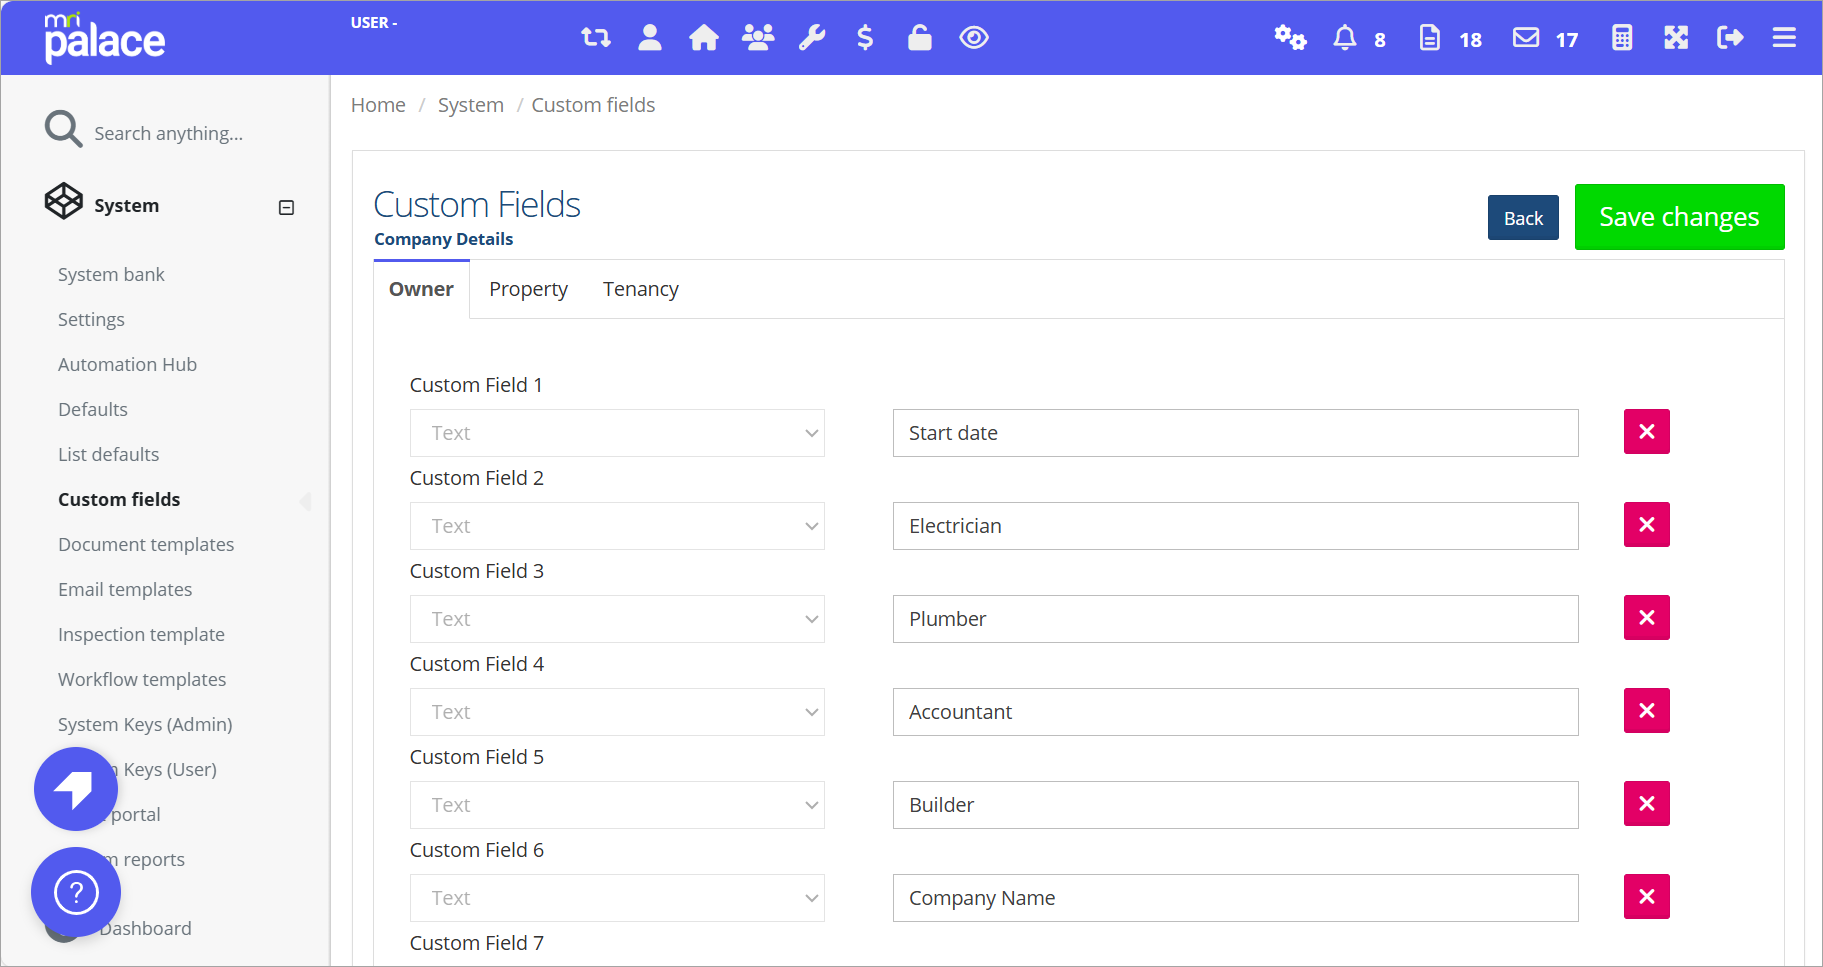
Task: Click the eye icon in top bar
Action: 974,38
